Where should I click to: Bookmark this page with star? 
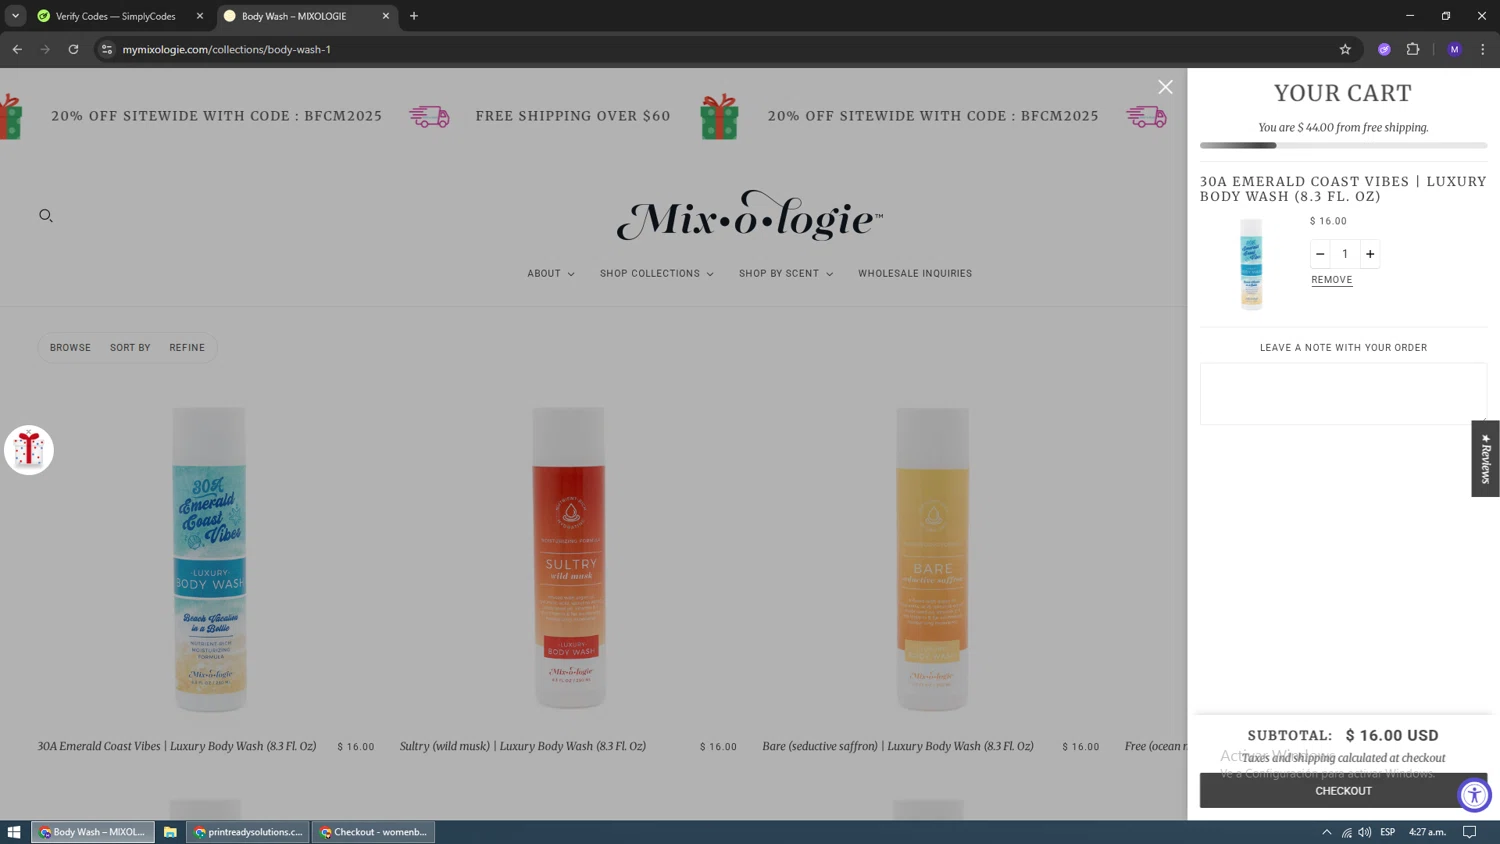coord(1345,49)
